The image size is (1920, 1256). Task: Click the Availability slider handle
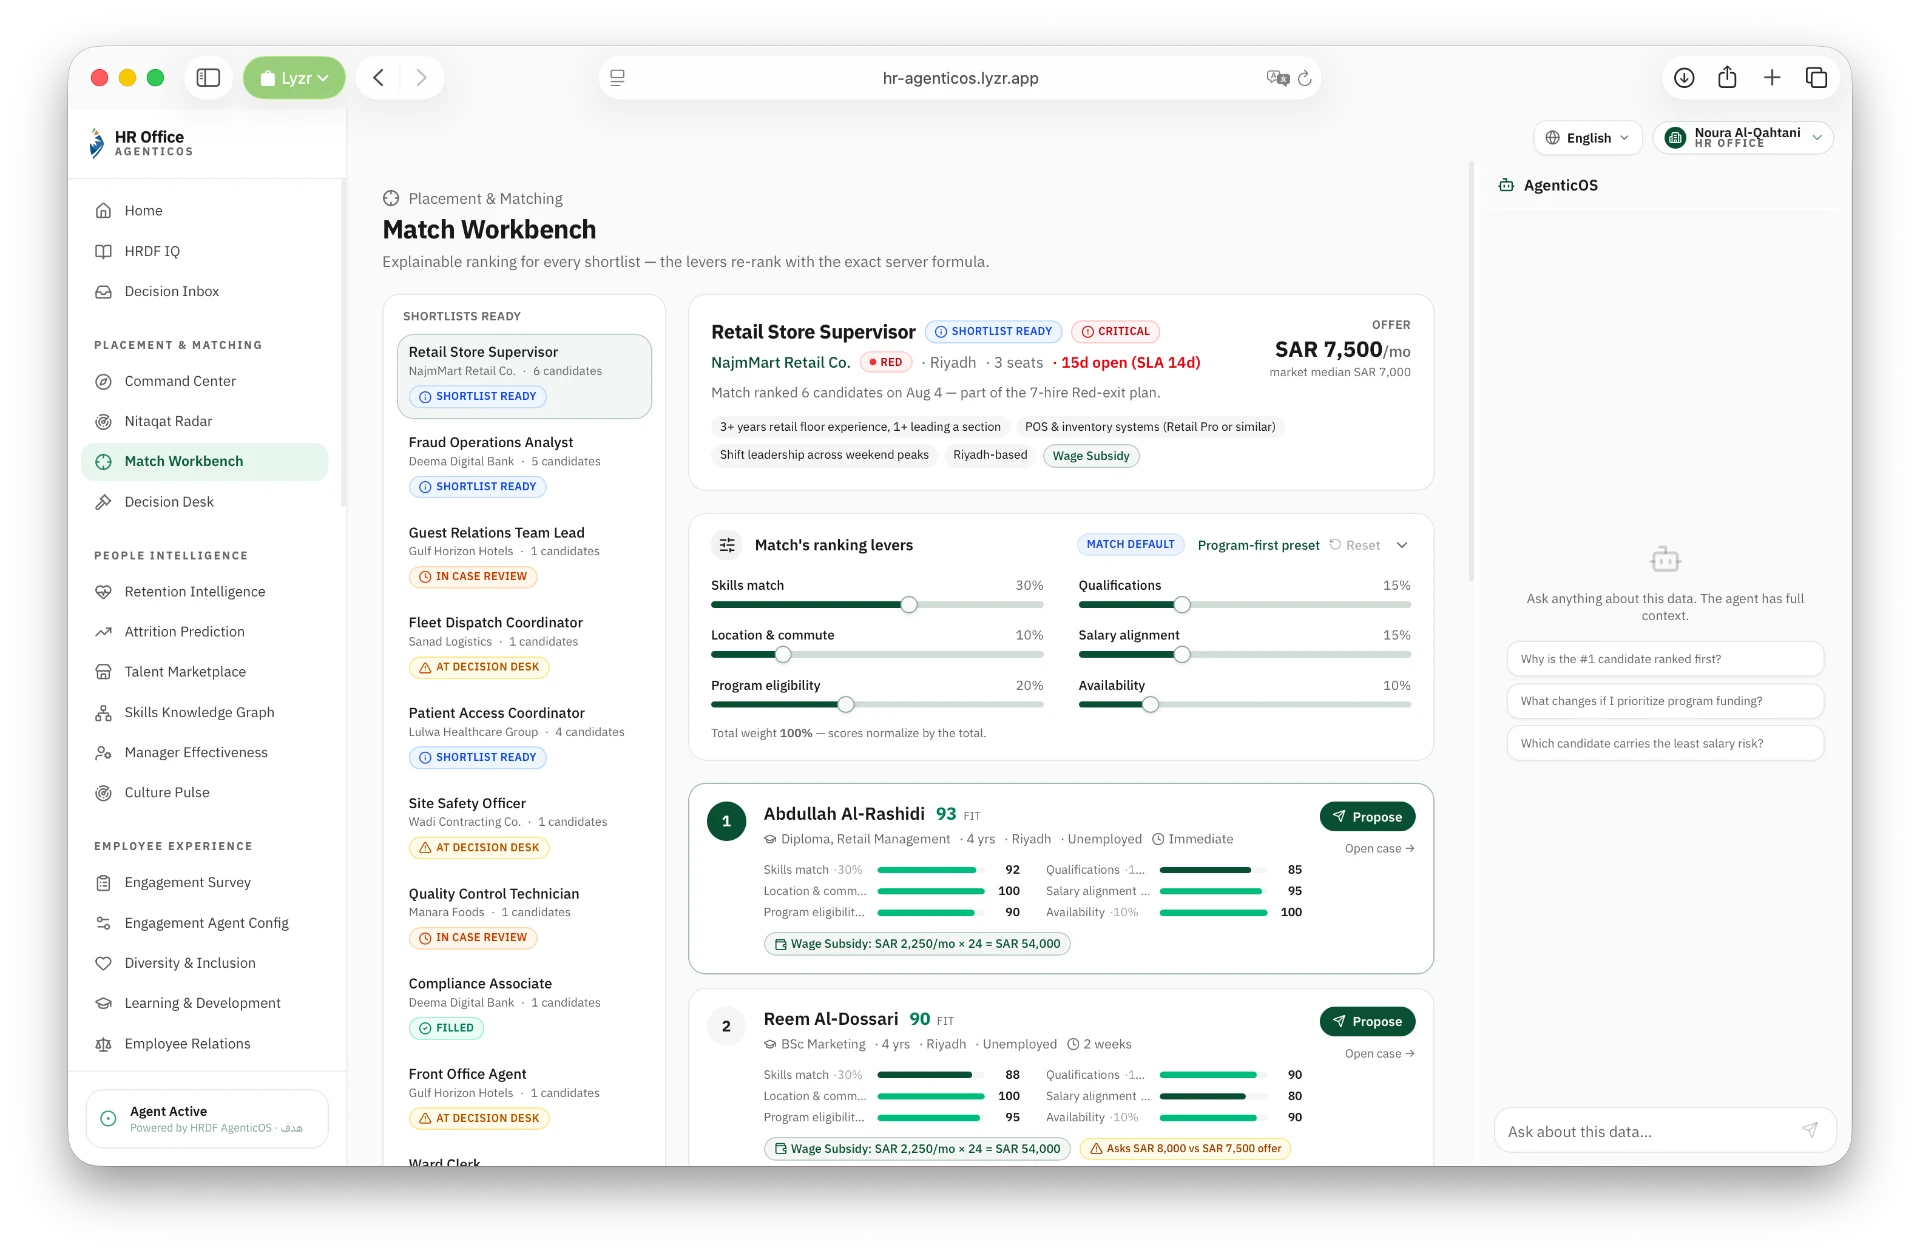[1151, 705]
